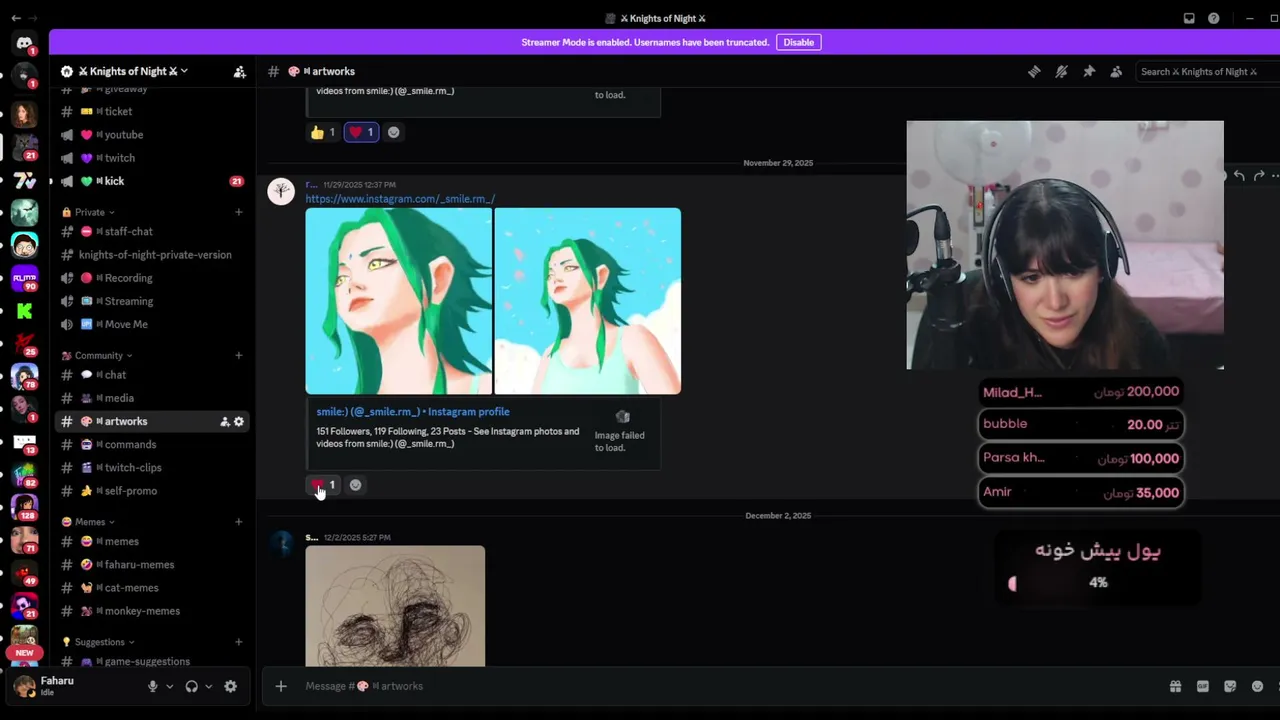
Task: Open the twitch announcement channel
Action: click(152, 158)
